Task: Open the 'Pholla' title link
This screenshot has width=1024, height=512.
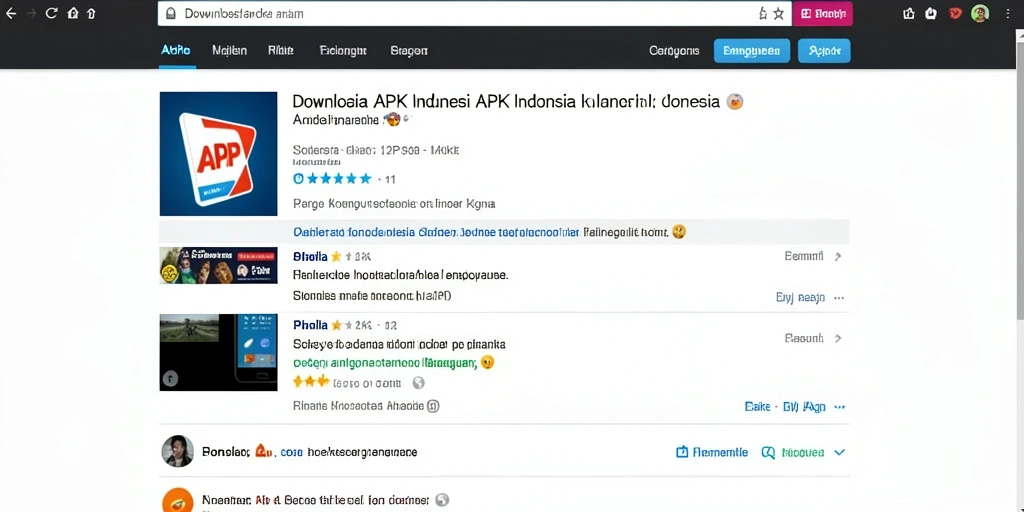Action: (x=311, y=325)
